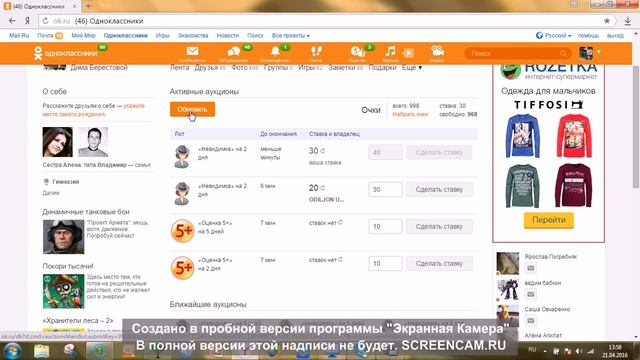Click the Odnoklassniki logo
Image resolution: width=640 pixels, height=360 pixels.
pos(65,53)
